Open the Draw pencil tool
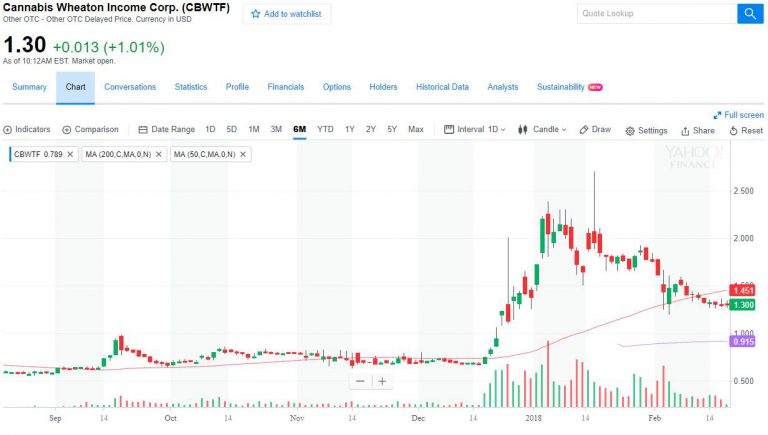 pyautogui.click(x=595, y=129)
